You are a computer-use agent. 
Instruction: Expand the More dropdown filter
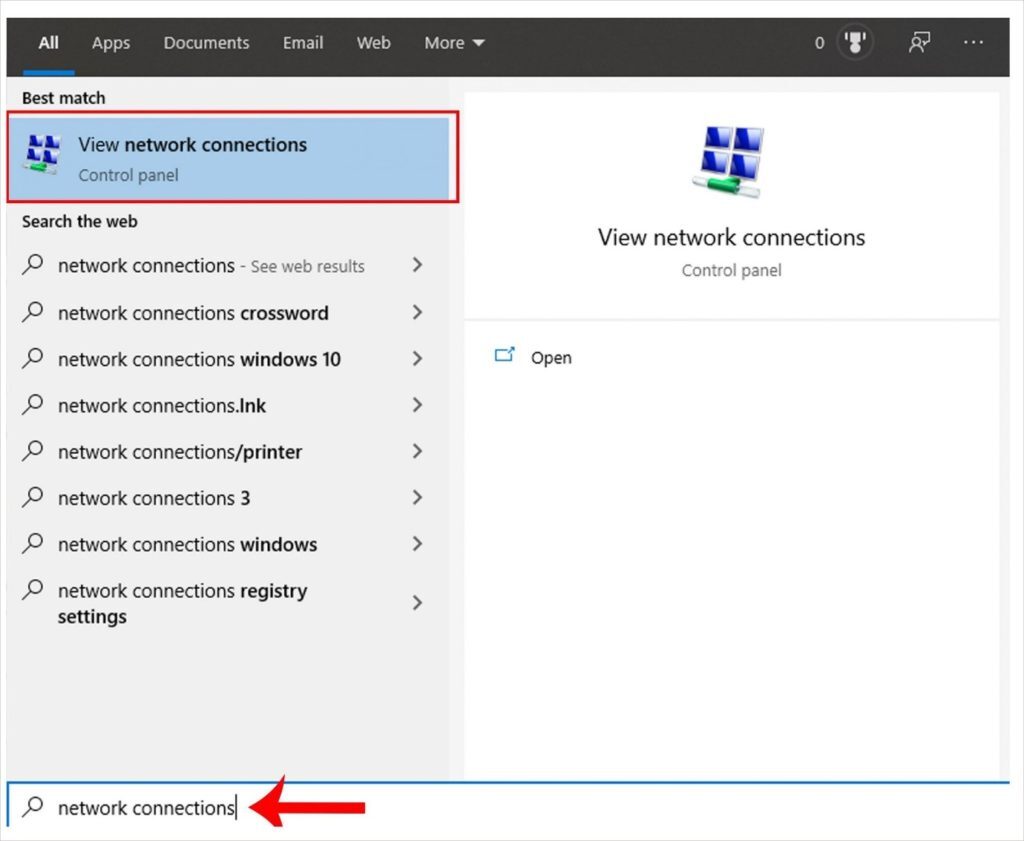(x=454, y=43)
